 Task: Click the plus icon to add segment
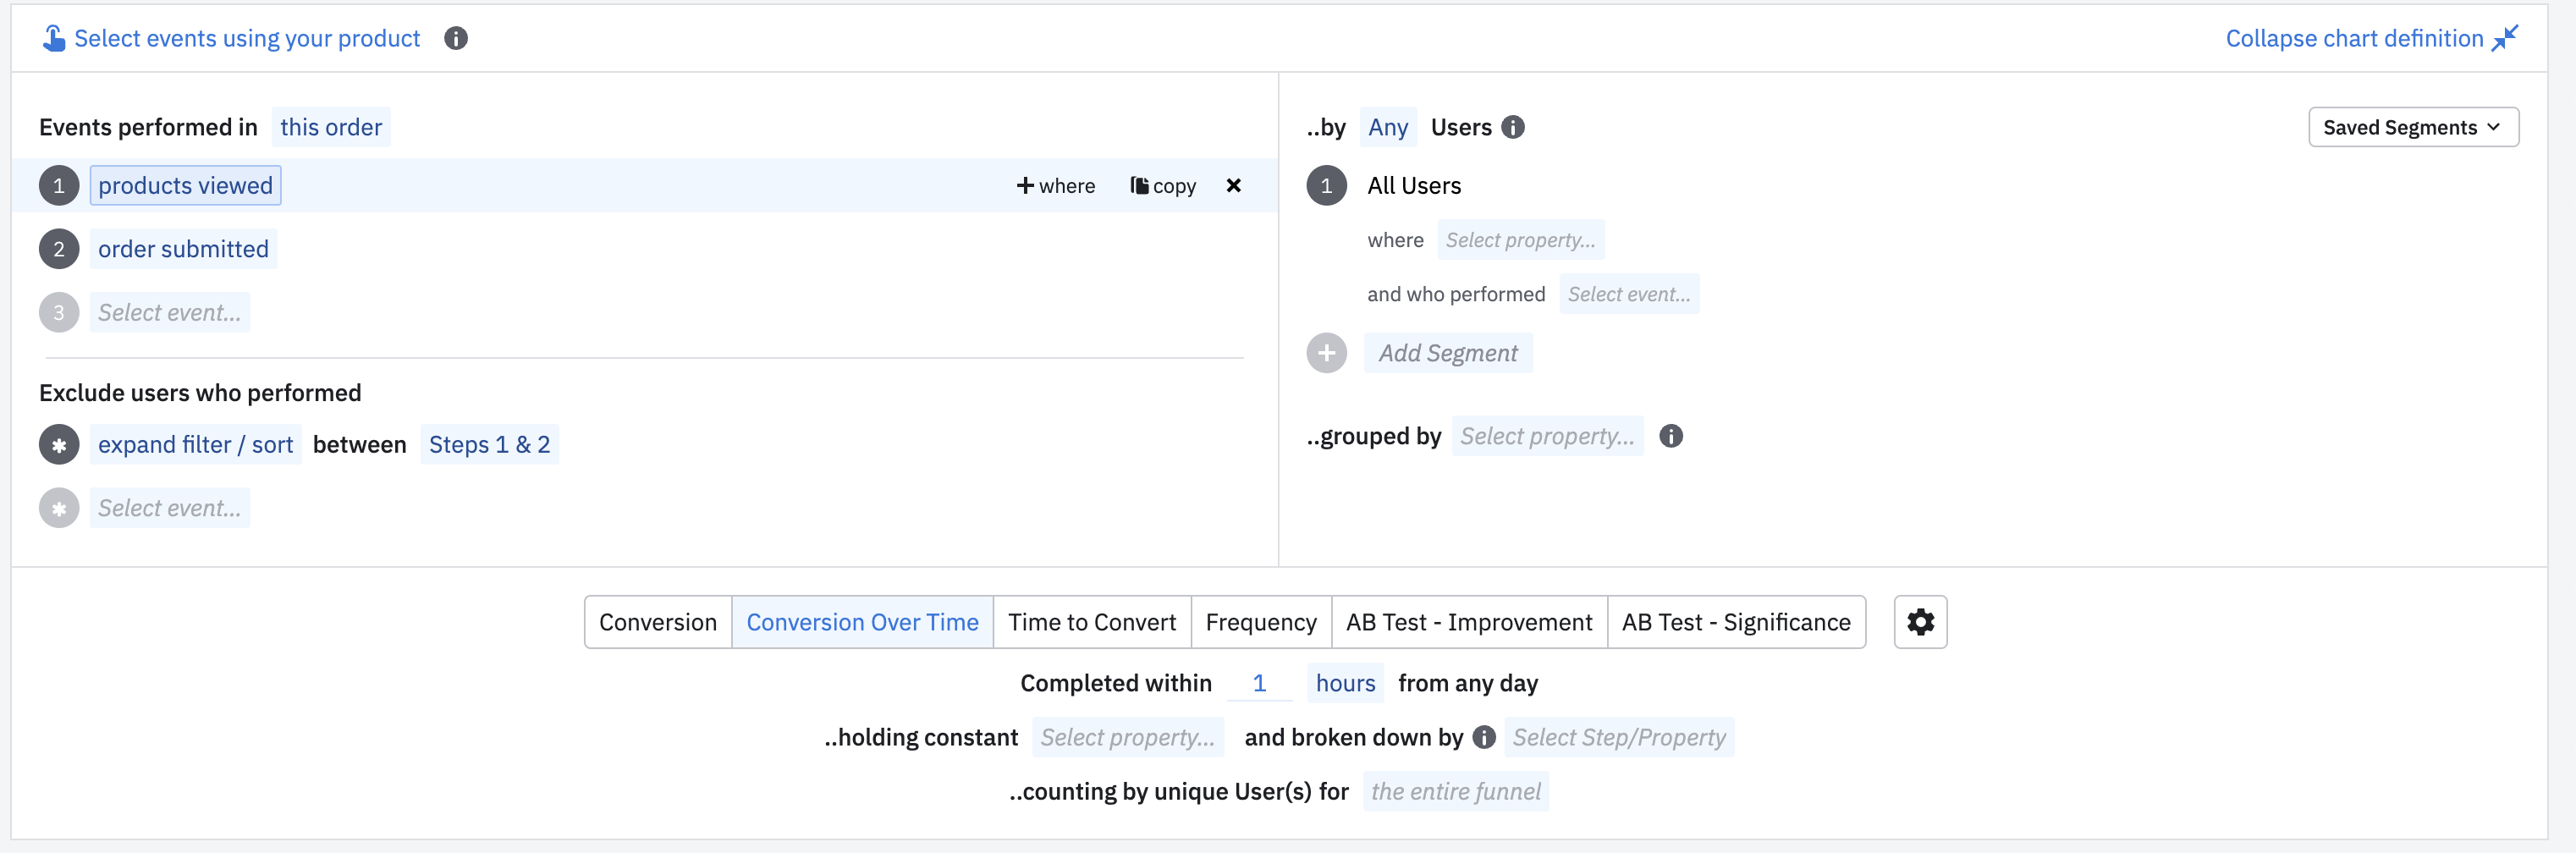click(x=1326, y=353)
